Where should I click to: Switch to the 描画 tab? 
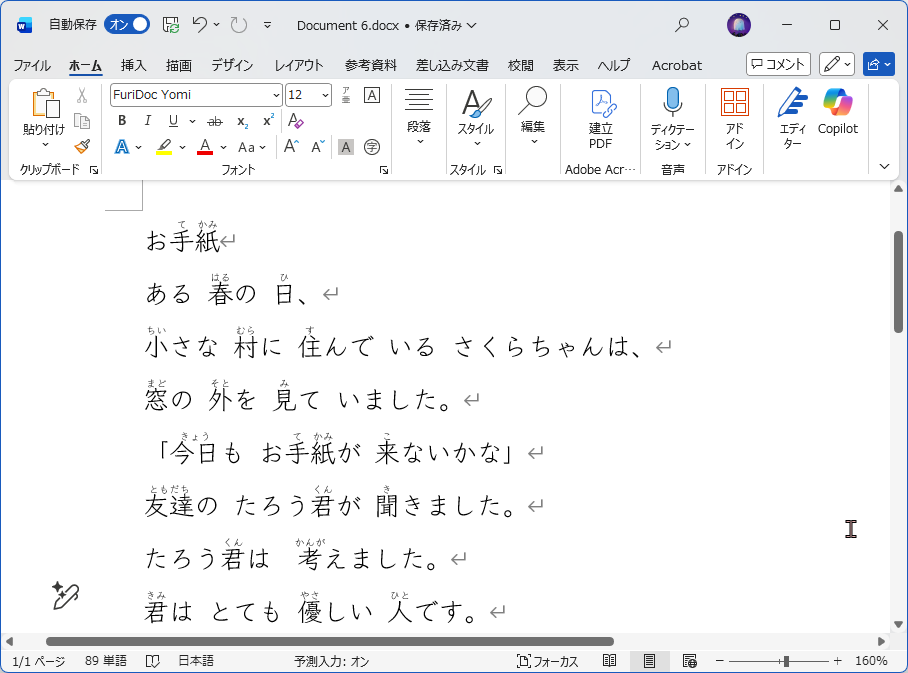(178, 65)
